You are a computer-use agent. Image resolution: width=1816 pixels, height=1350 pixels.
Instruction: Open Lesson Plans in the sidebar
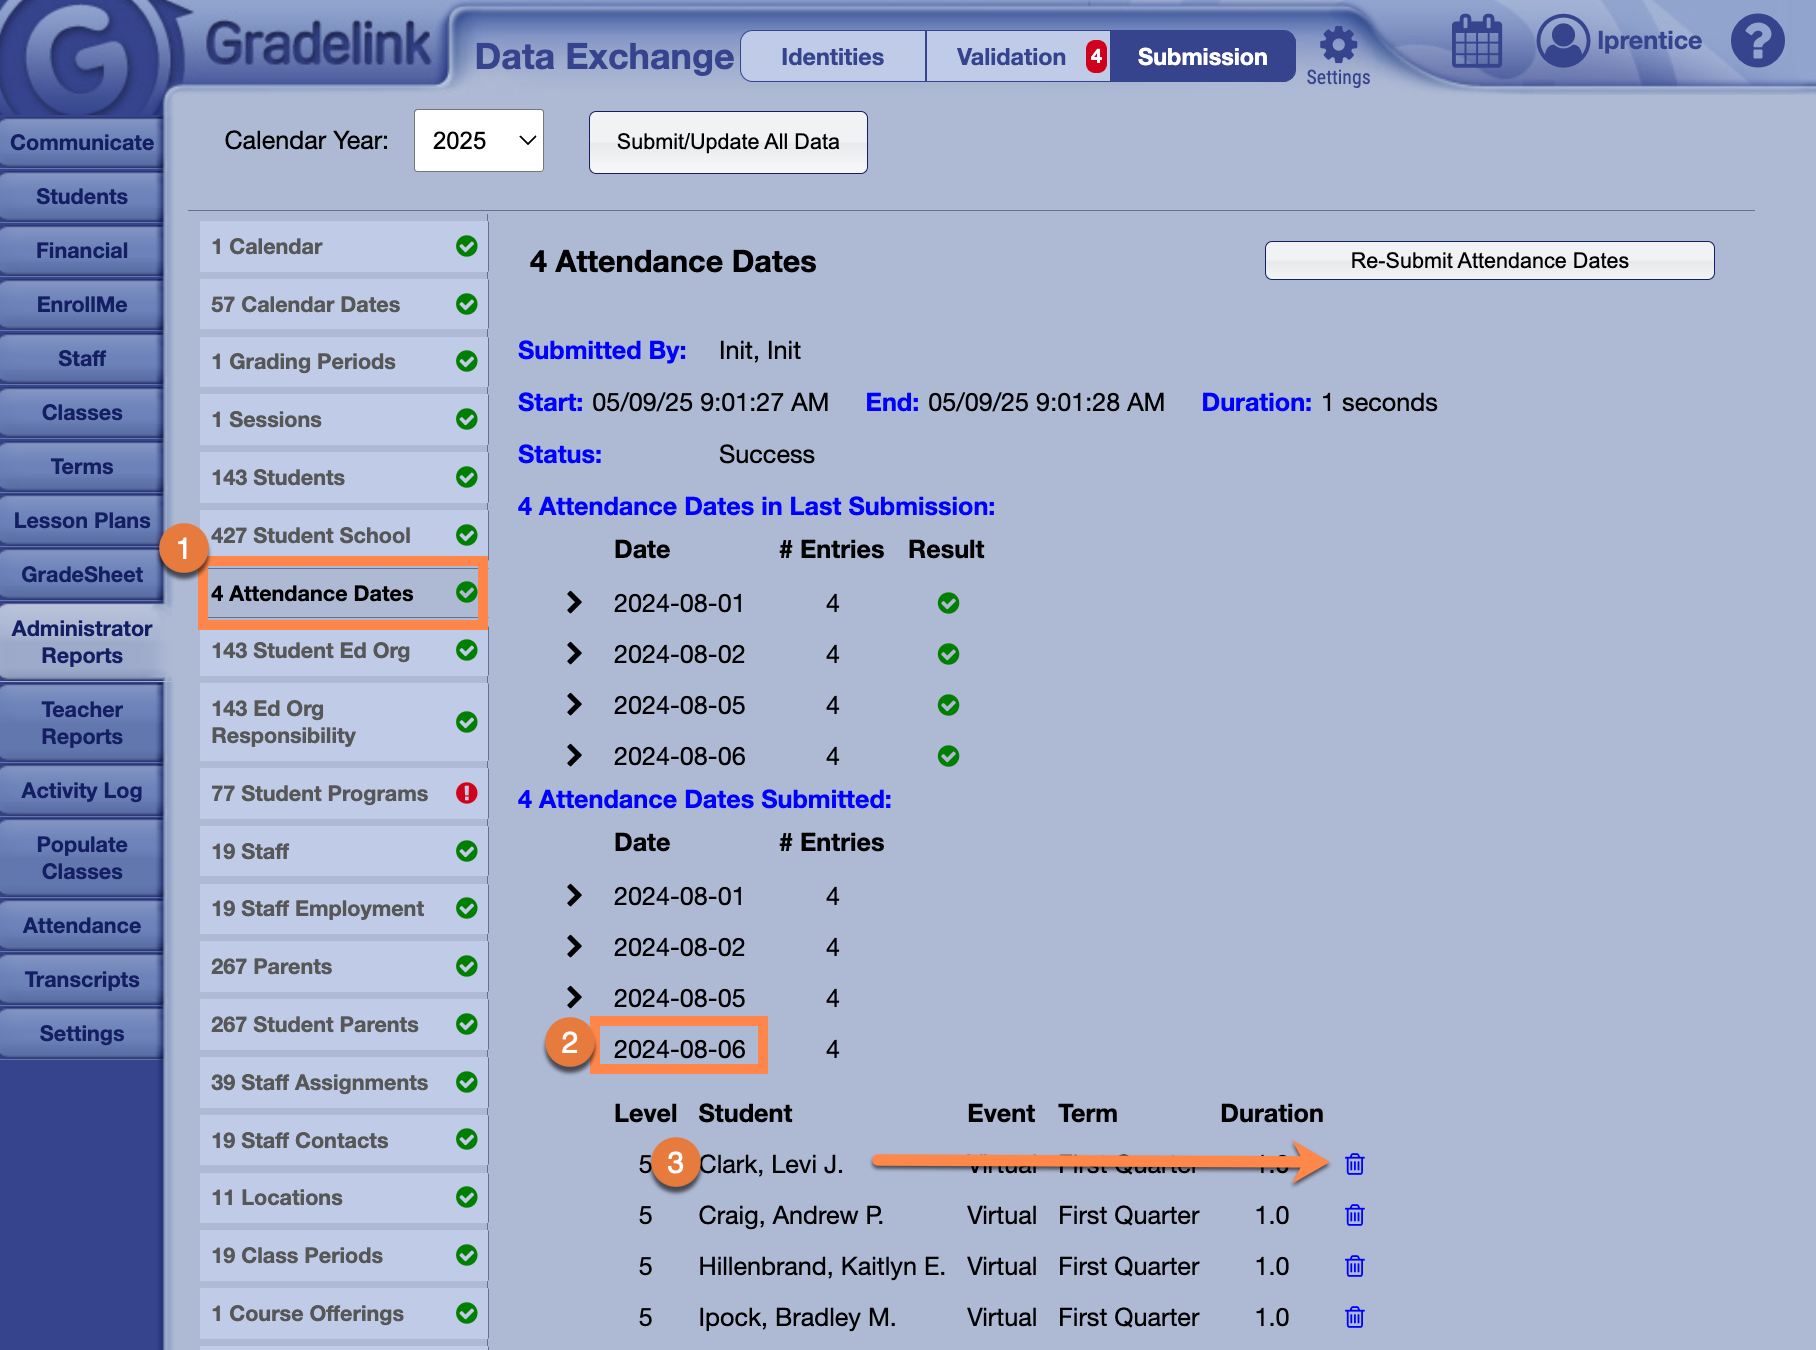[82, 521]
